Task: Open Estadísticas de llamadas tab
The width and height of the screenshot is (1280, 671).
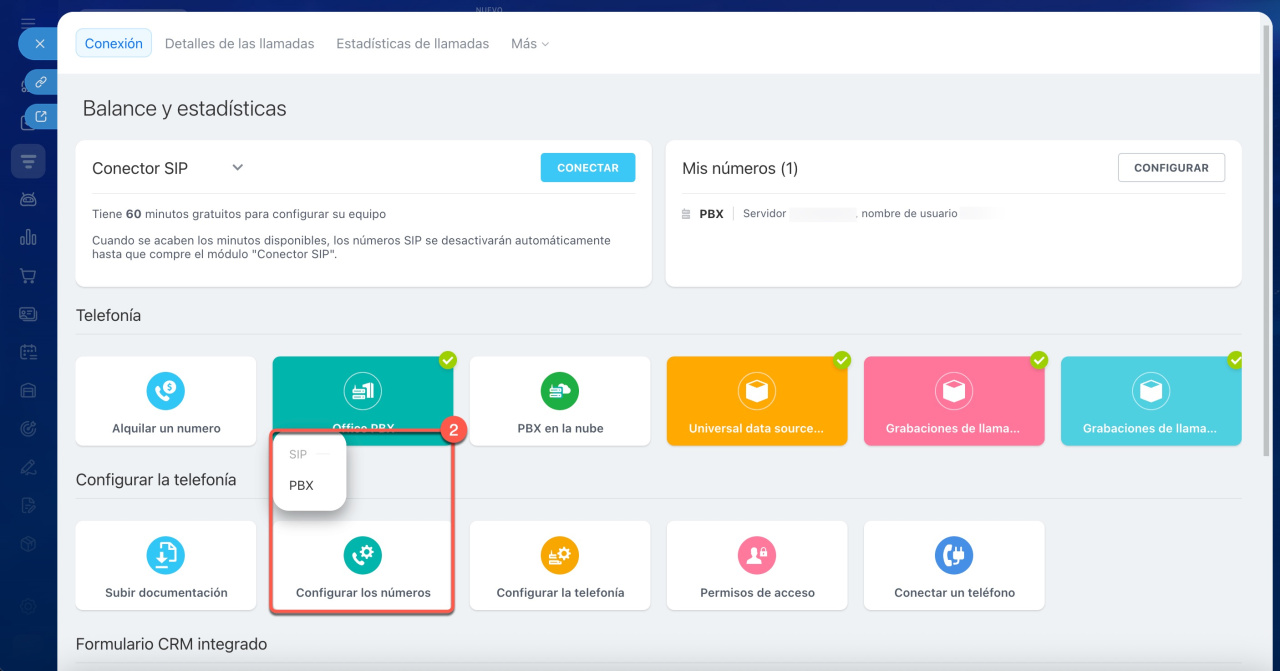Action: tap(412, 44)
